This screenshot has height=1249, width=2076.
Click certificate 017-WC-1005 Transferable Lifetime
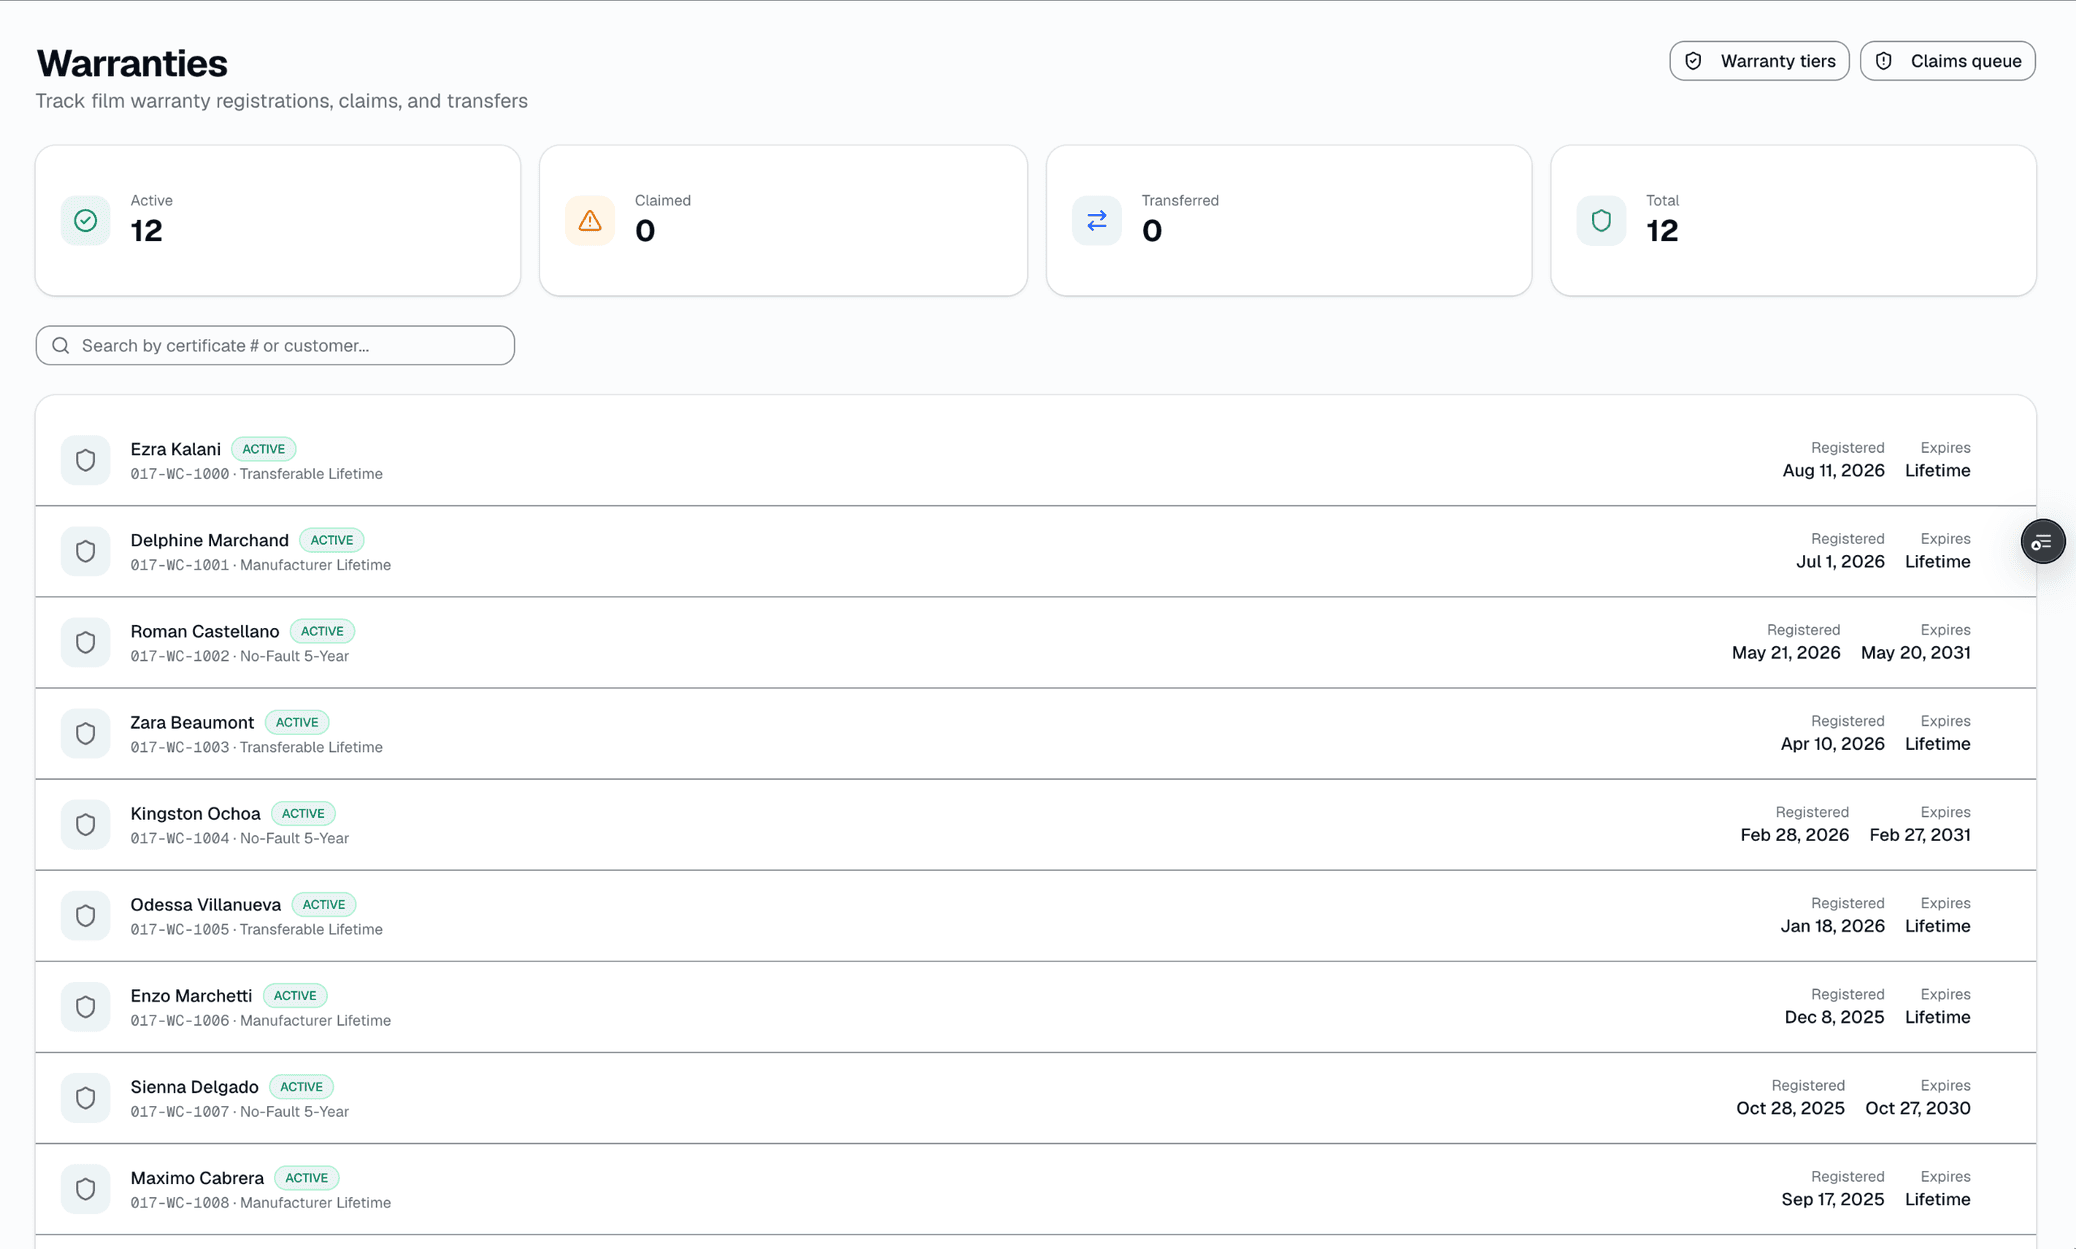pyautogui.click(x=256, y=929)
